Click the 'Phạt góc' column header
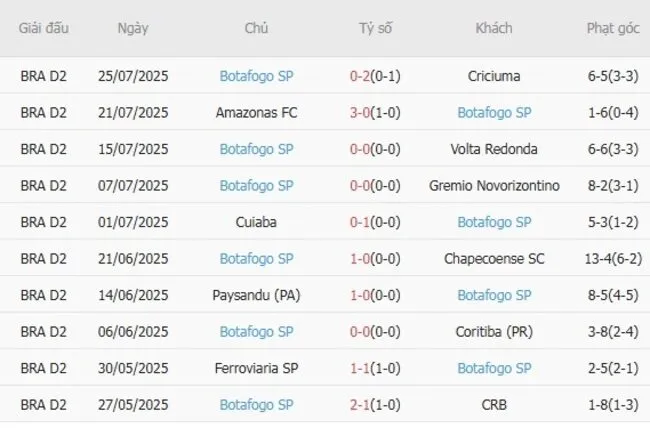650x428 pixels. coord(613,28)
